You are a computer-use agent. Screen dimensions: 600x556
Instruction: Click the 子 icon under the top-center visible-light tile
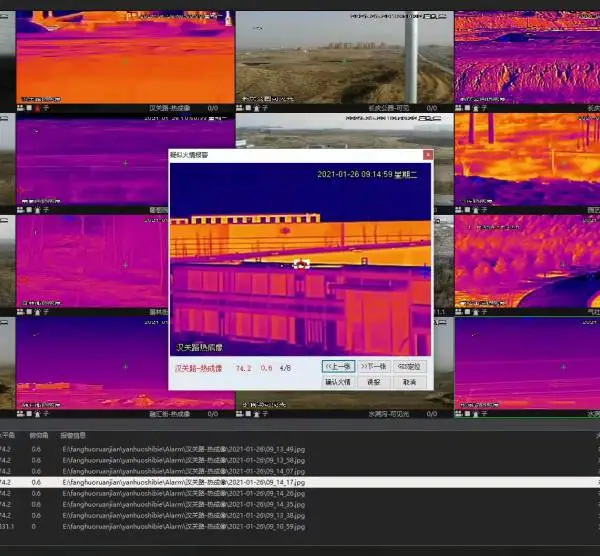[x=265, y=108]
